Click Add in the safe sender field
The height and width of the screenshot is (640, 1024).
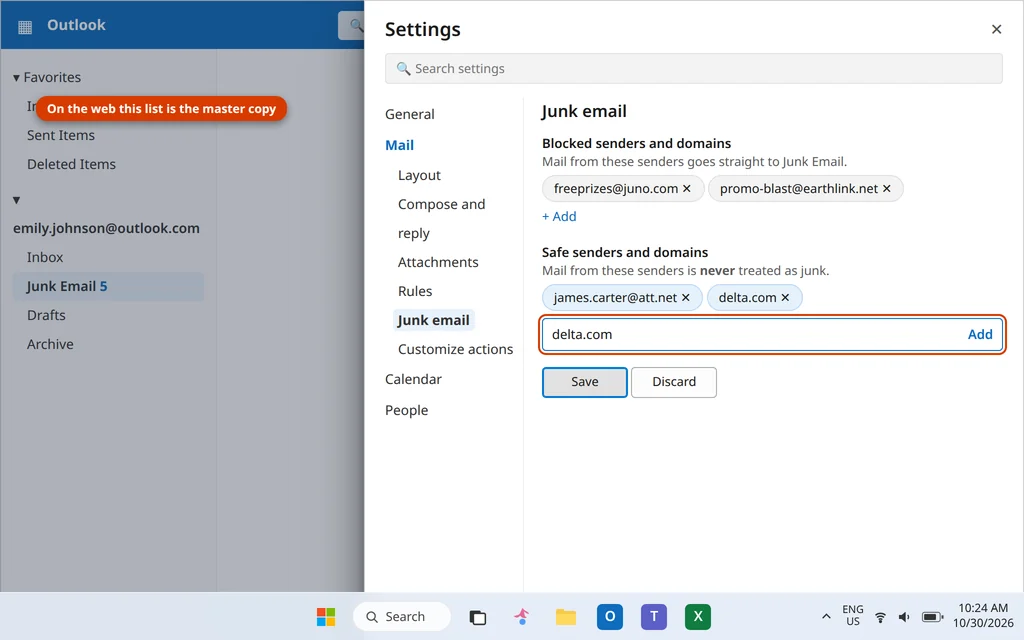980,334
